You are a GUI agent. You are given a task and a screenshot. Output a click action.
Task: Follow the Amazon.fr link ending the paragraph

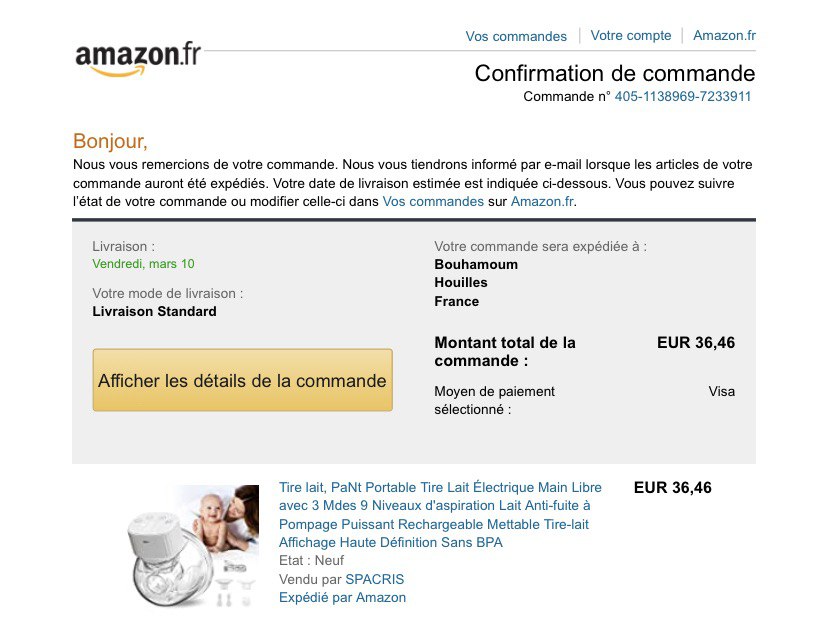tap(543, 201)
